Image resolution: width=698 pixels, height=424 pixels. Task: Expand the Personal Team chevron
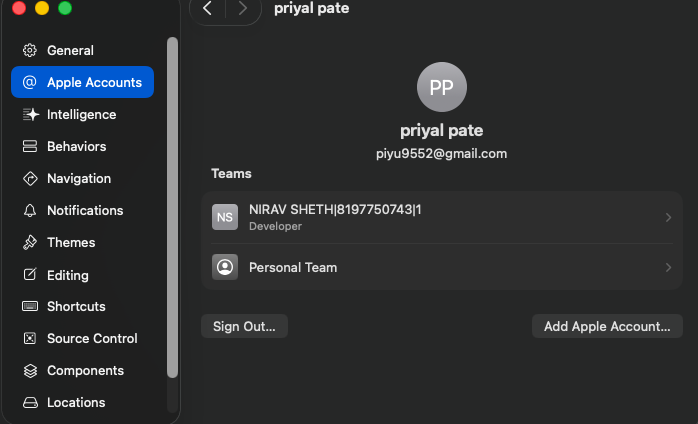(668, 267)
